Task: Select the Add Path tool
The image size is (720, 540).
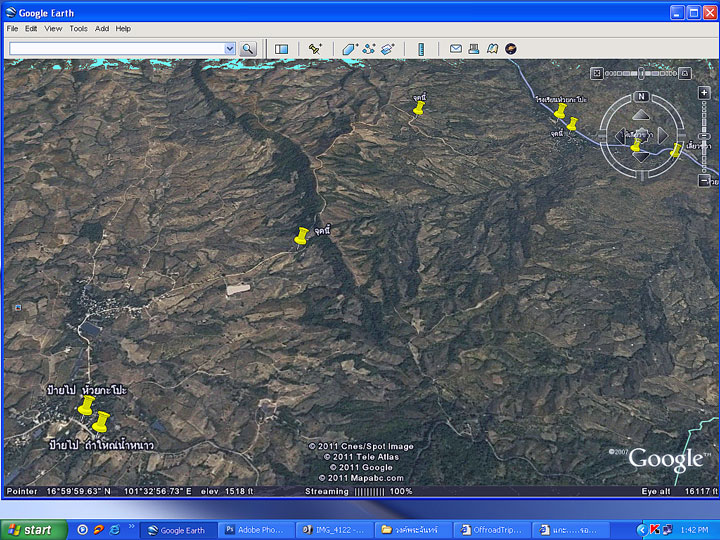Action: click(x=368, y=48)
